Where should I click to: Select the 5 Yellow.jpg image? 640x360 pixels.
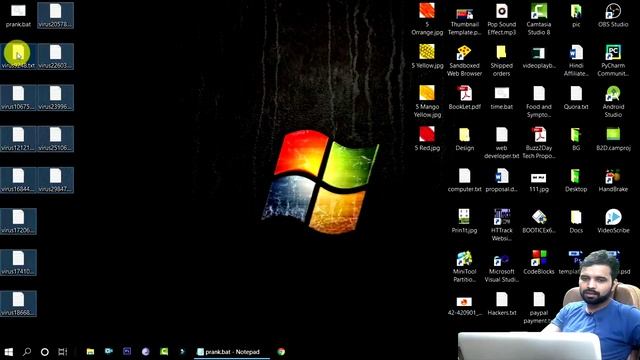(x=427, y=57)
